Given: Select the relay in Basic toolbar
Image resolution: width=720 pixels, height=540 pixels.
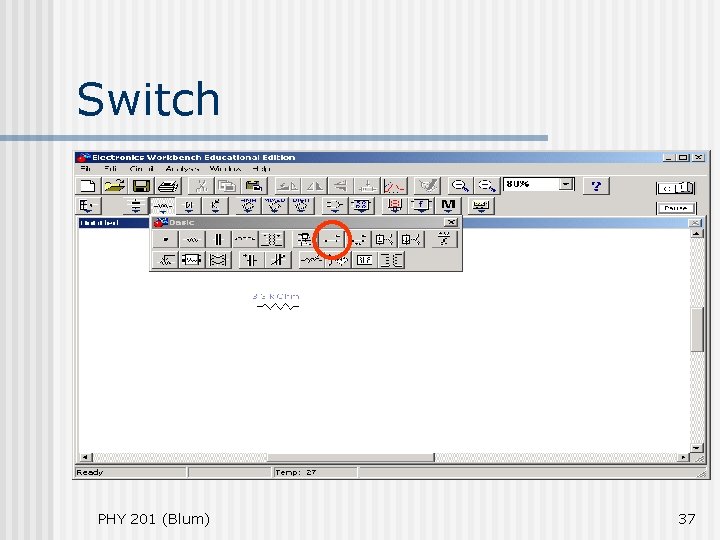Looking at the screenshot, I should (x=304, y=239).
